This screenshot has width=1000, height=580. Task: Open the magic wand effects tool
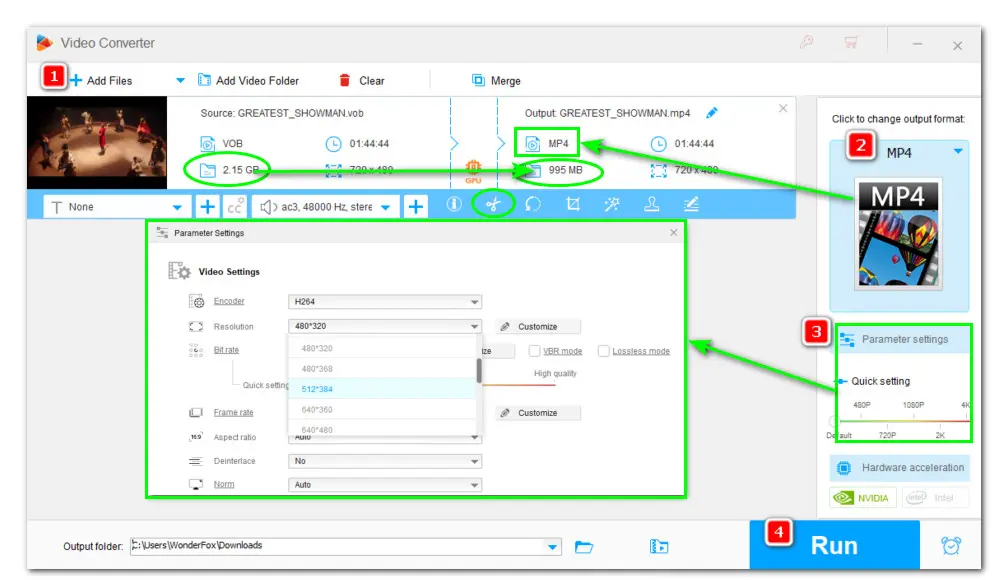[x=612, y=205]
